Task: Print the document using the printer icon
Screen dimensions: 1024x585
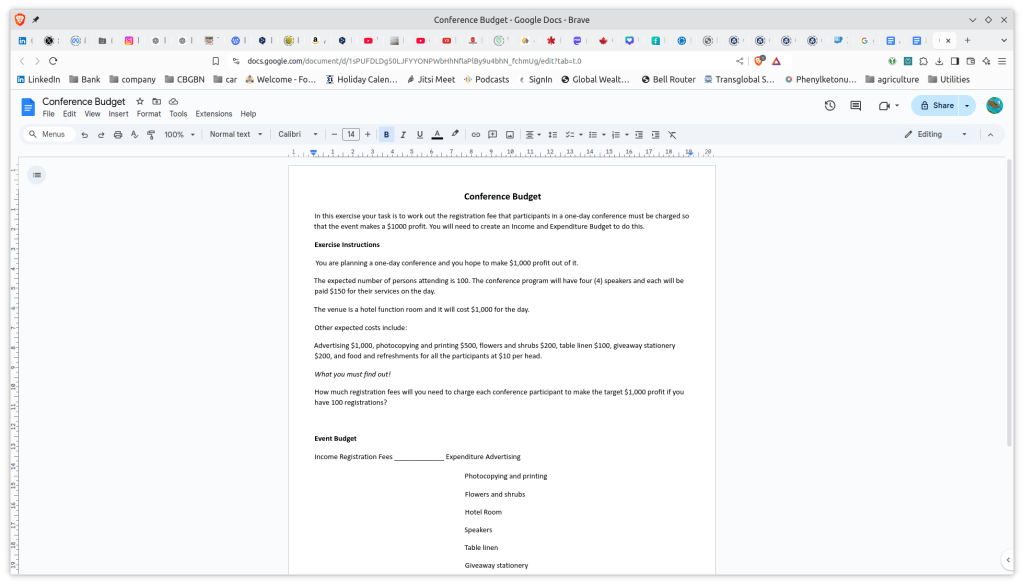Action: (118, 134)
